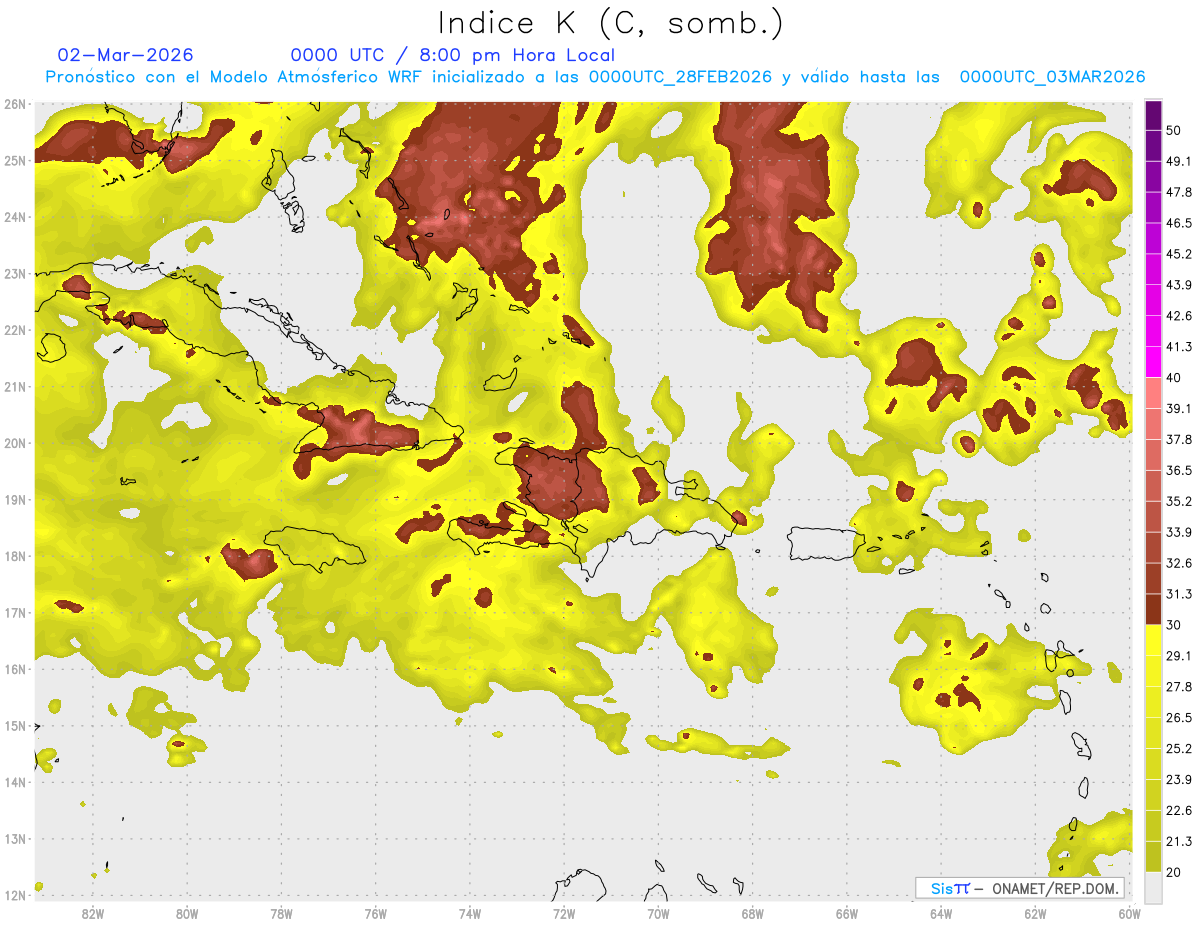Click the 15N latitude label
1200x927 pixels.
(15, 726)
